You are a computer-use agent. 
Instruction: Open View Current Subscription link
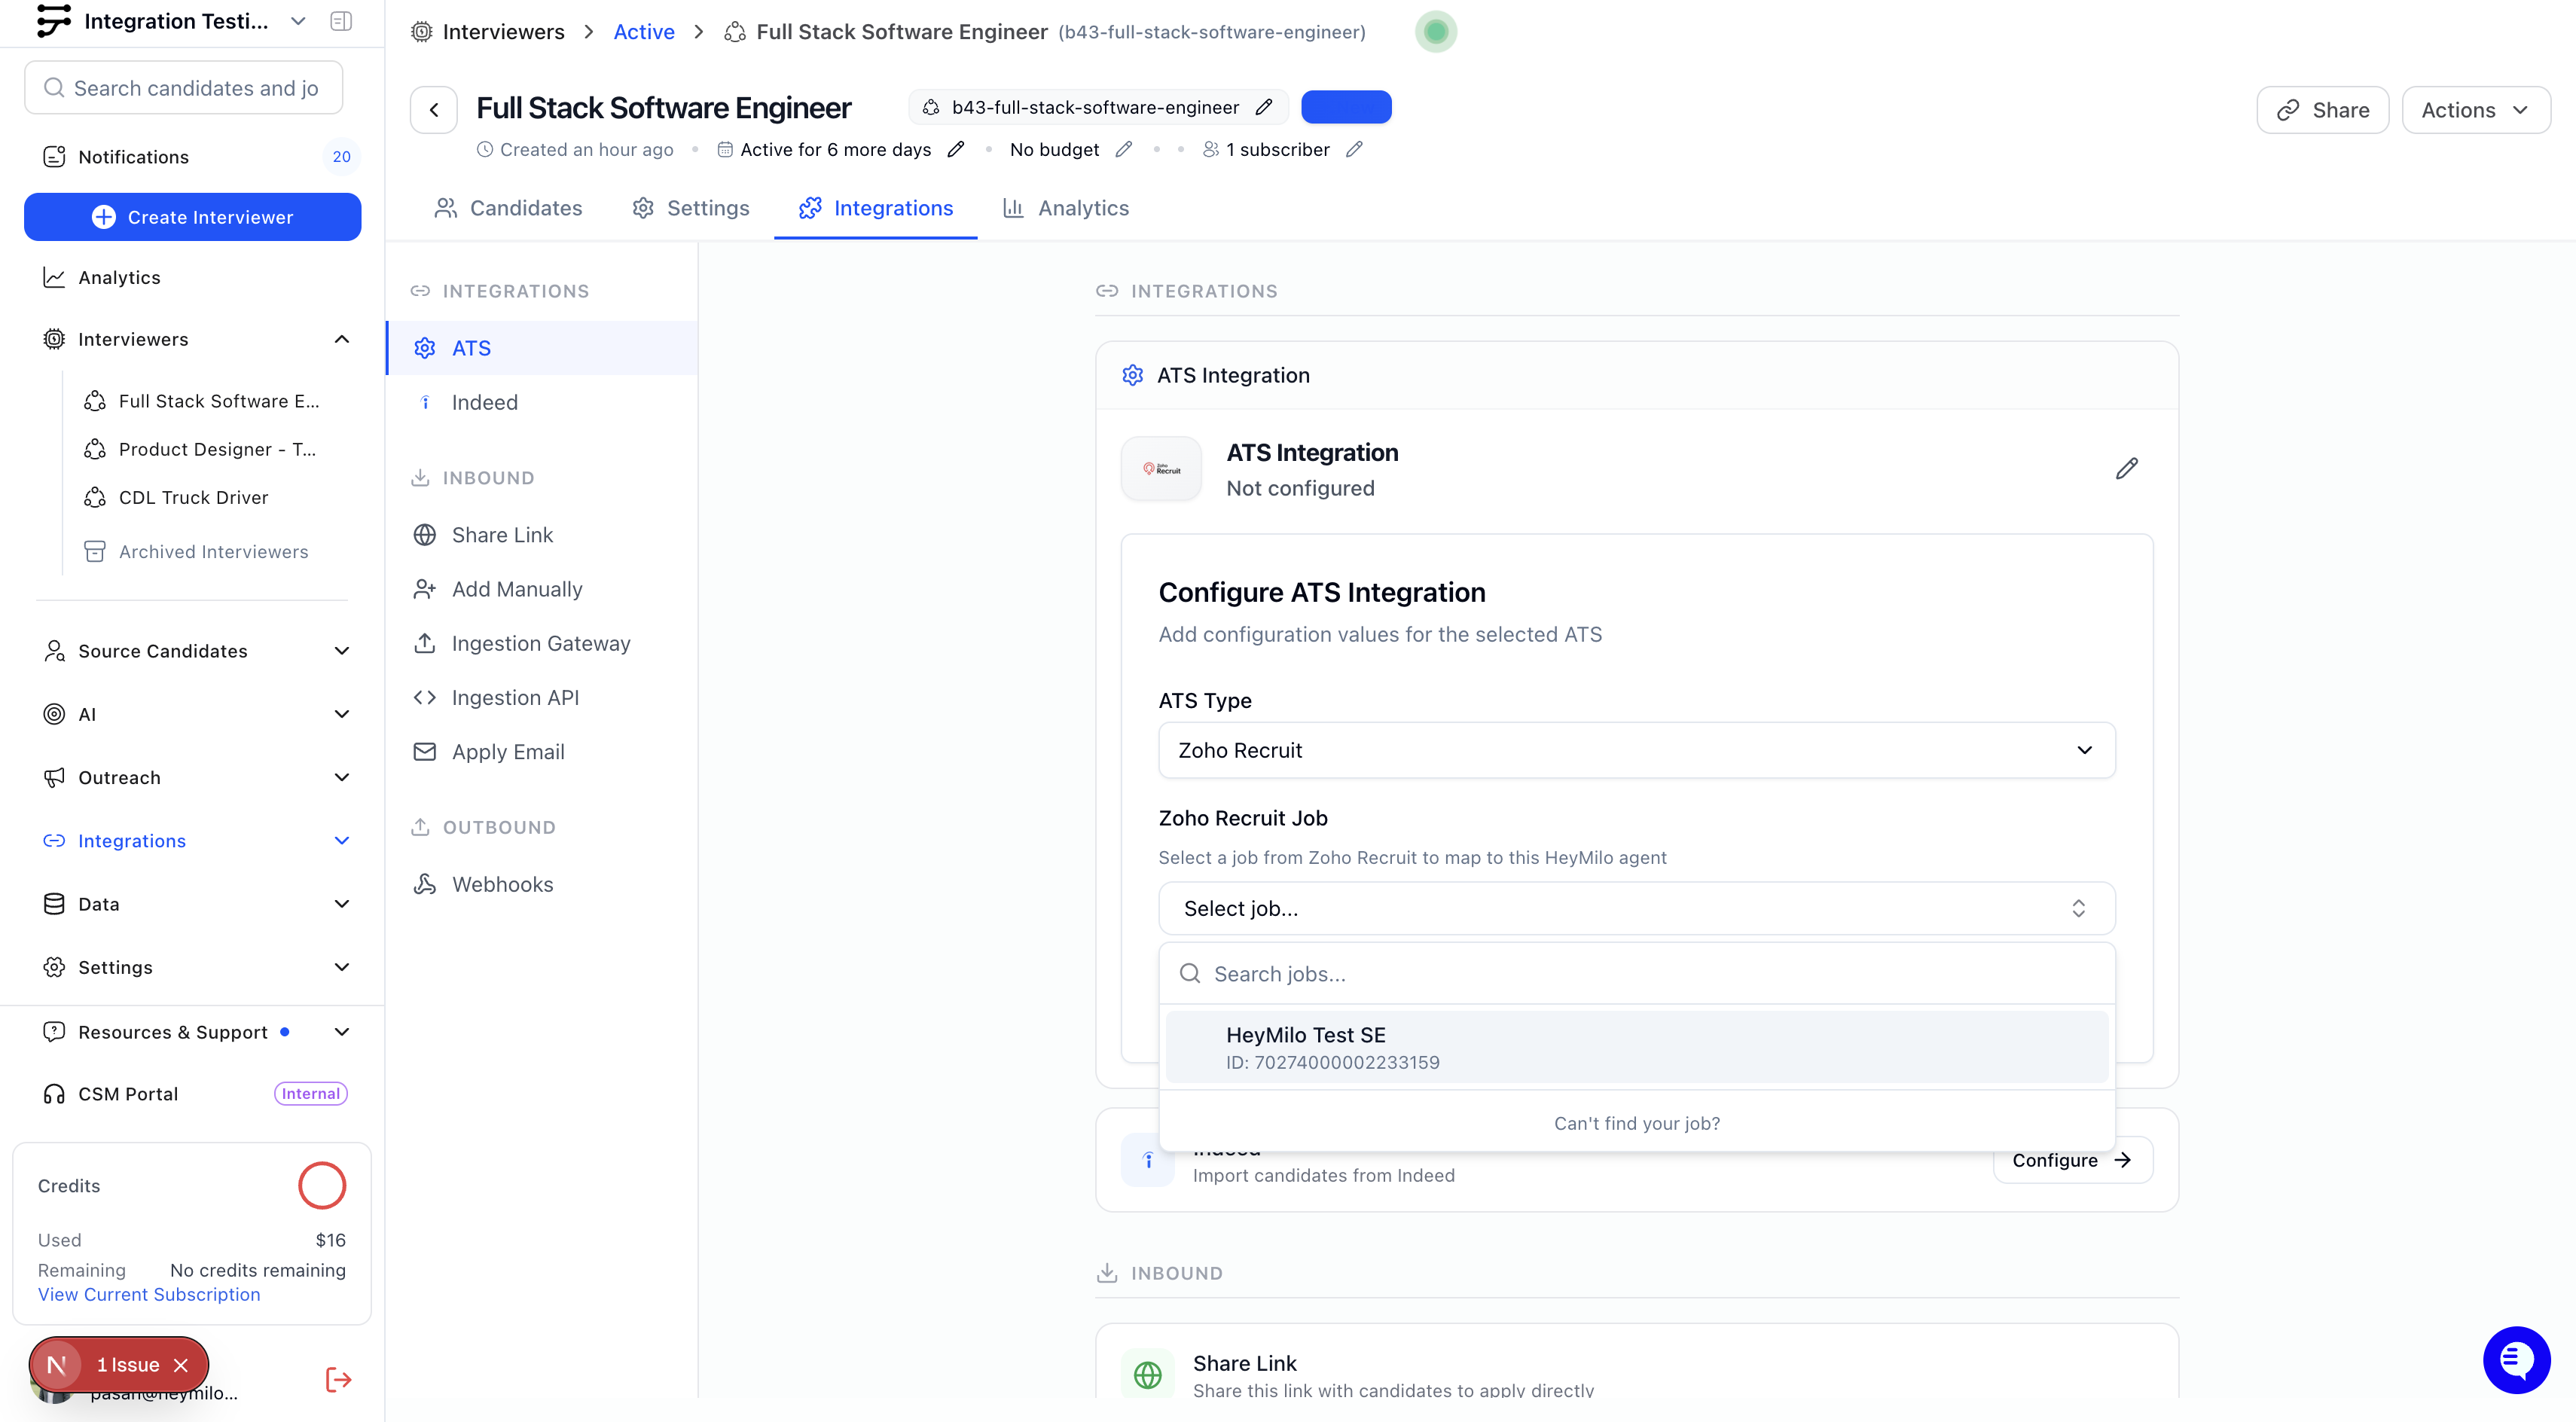(x=149, y=1294)
